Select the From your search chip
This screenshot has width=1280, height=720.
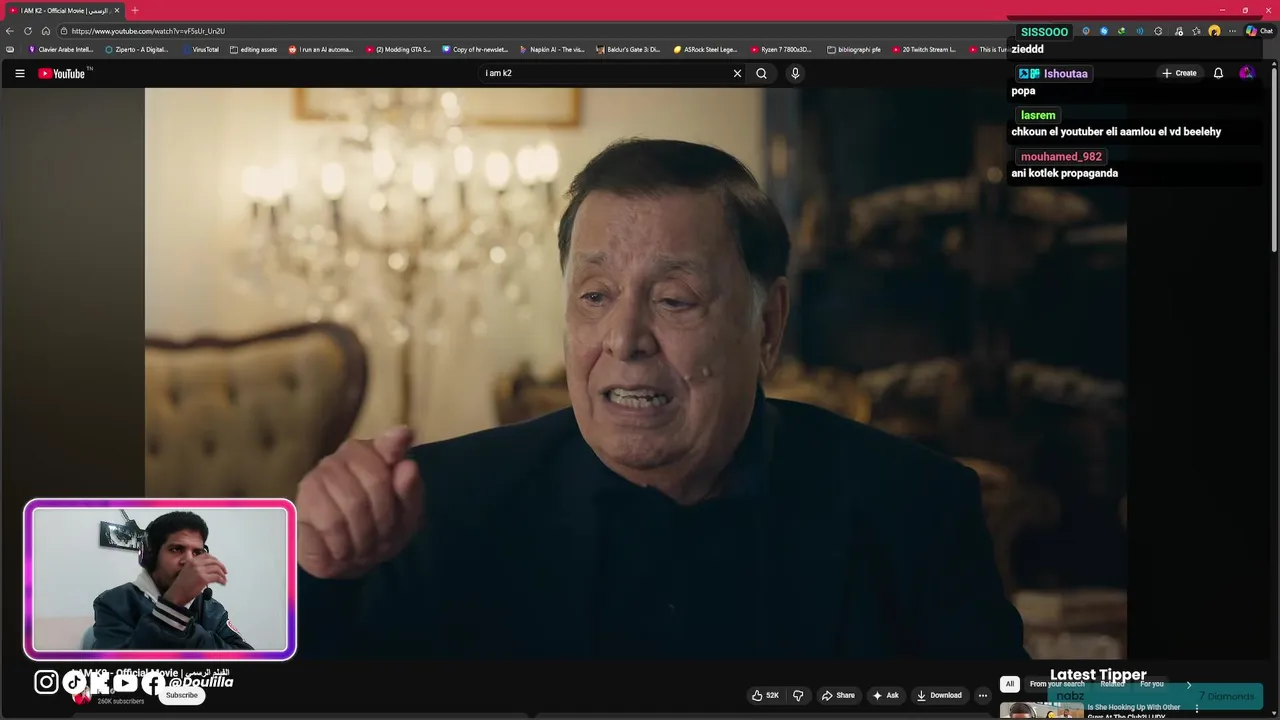pyautogui.click(x=1057, y=684)
